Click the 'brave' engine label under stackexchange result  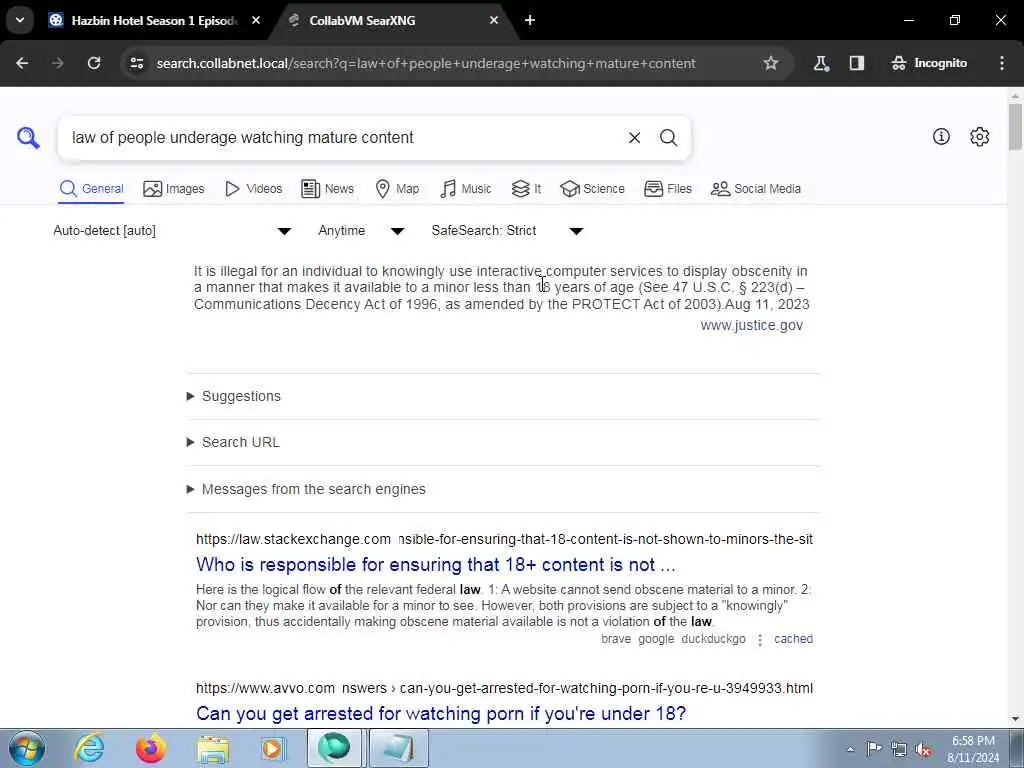[616, 639]
